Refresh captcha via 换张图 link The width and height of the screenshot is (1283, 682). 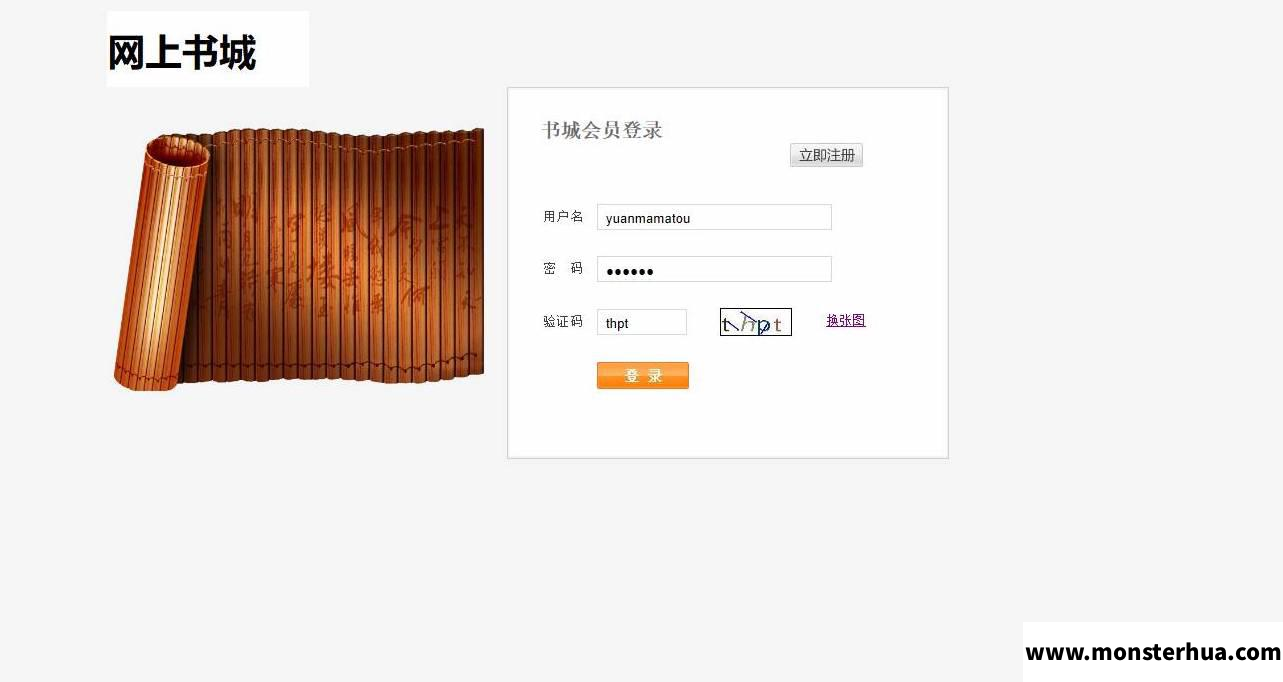846,321
